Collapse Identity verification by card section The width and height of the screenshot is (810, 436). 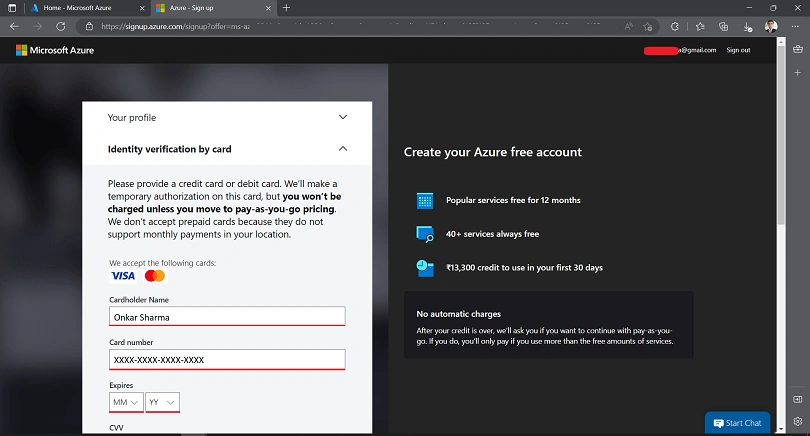(x=227, y=149)
